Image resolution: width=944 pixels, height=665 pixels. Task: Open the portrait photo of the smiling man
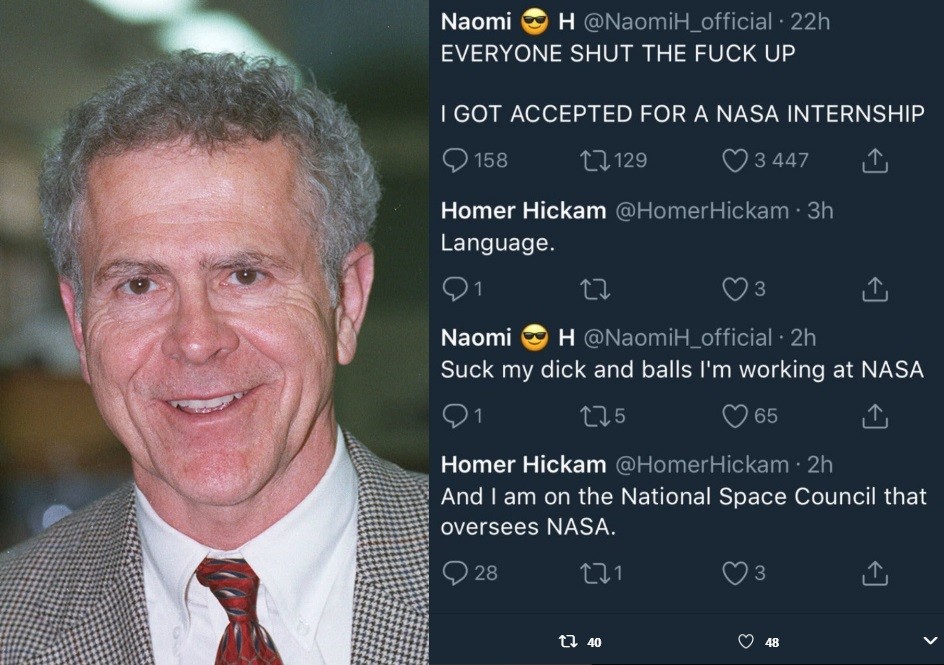pos(214,332)
